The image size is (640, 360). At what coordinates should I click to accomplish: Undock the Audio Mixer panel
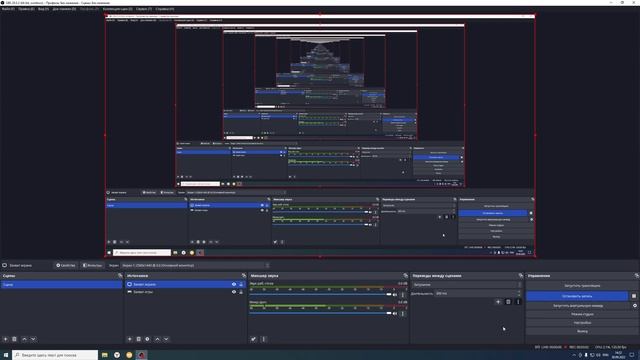(x=405, y=276)
